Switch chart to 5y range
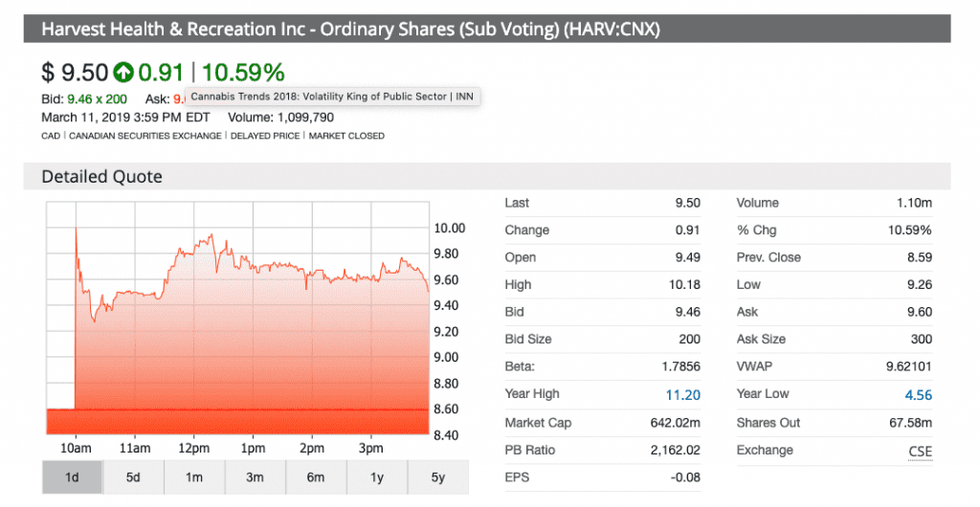This screenshot has height=507, width=980. [x=437, y=477]
